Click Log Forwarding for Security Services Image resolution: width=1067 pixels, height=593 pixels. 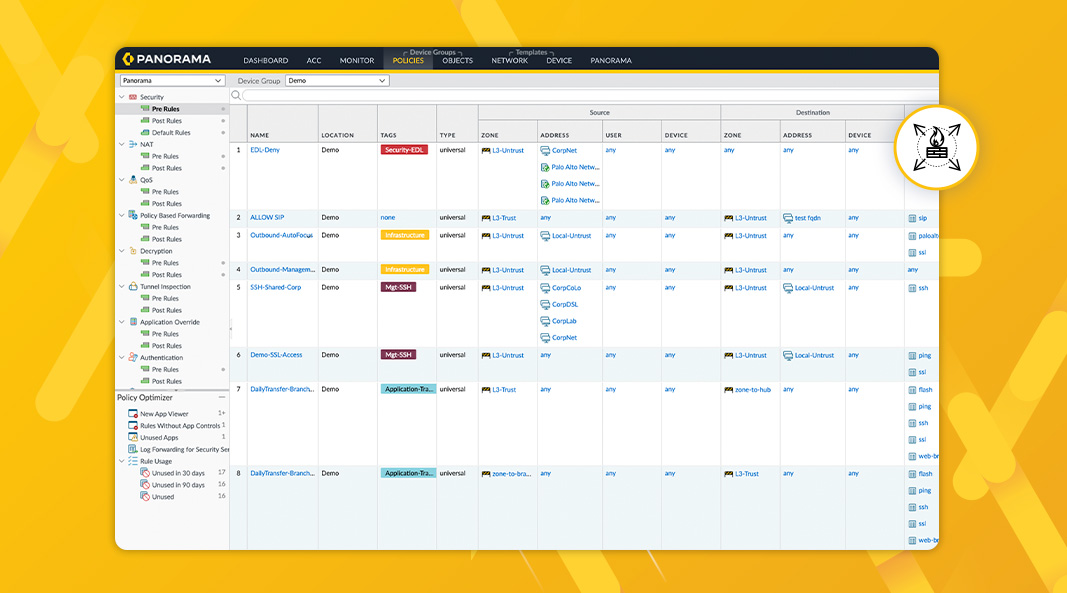tap(178, 449)
